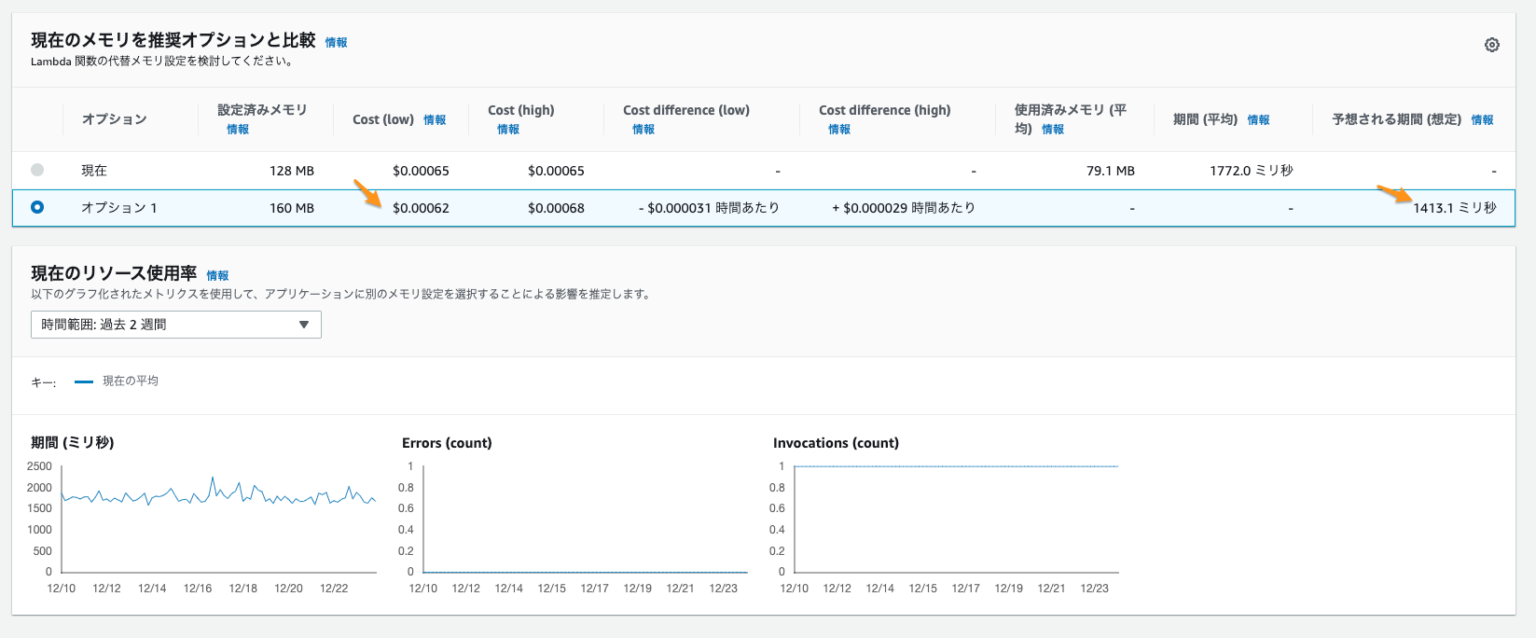
Task: Click 情報 link under 設定済みメモリ header
Action: click(x=240, y=129)
